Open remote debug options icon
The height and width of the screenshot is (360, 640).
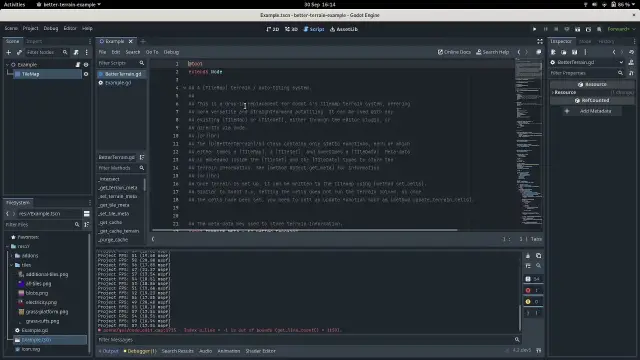pyautogui.click(x=567, y=29)
